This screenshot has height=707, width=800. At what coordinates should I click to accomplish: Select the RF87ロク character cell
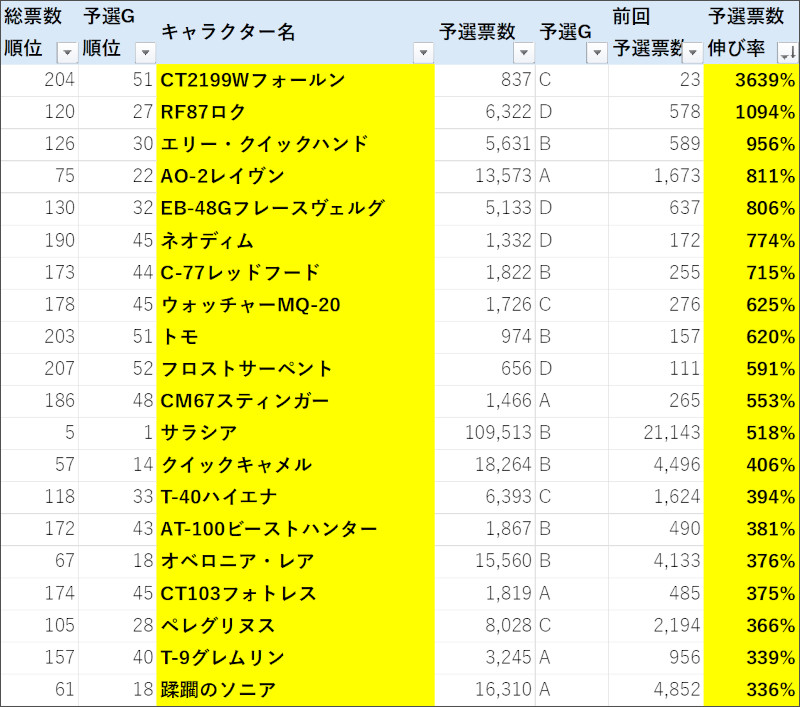pos(295,112)
